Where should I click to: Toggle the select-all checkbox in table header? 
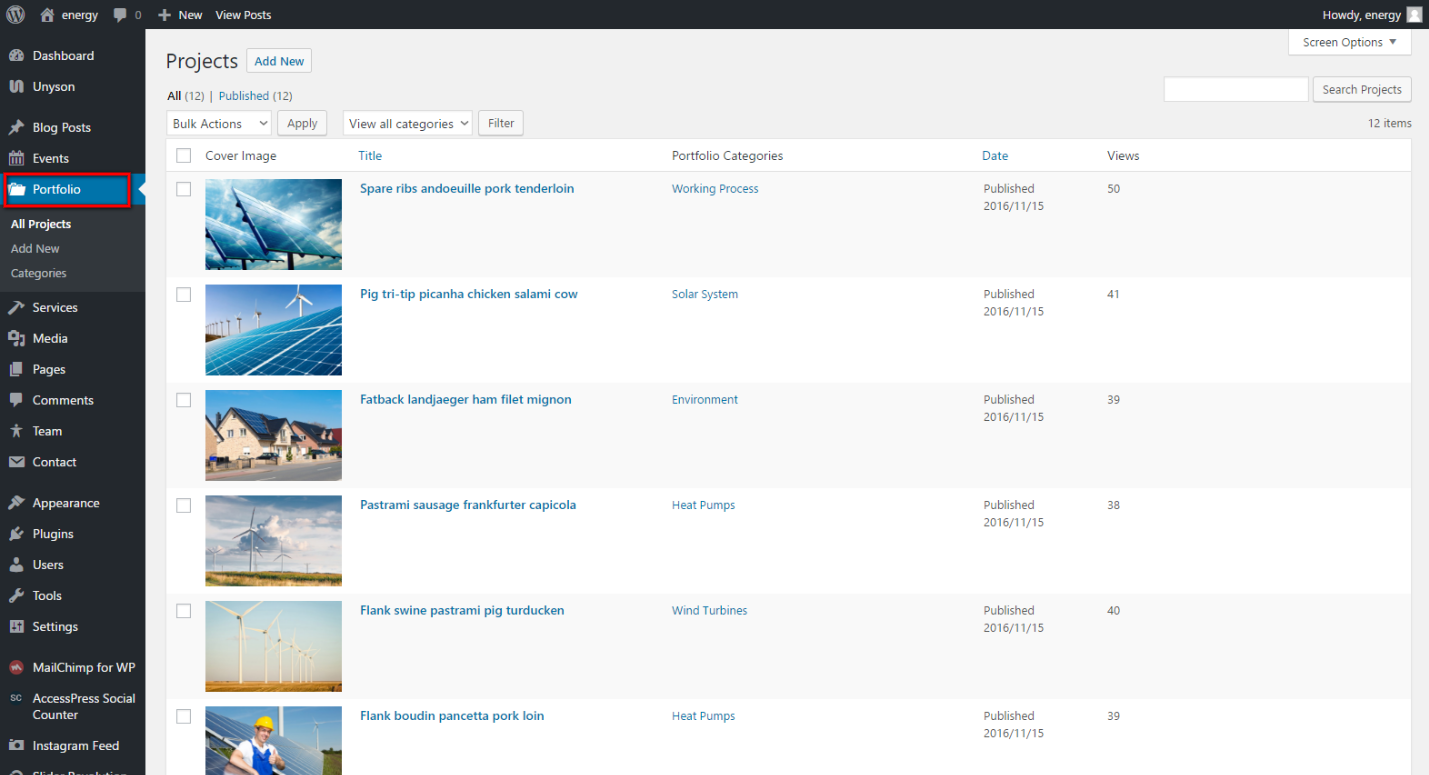tap(183, 156)
